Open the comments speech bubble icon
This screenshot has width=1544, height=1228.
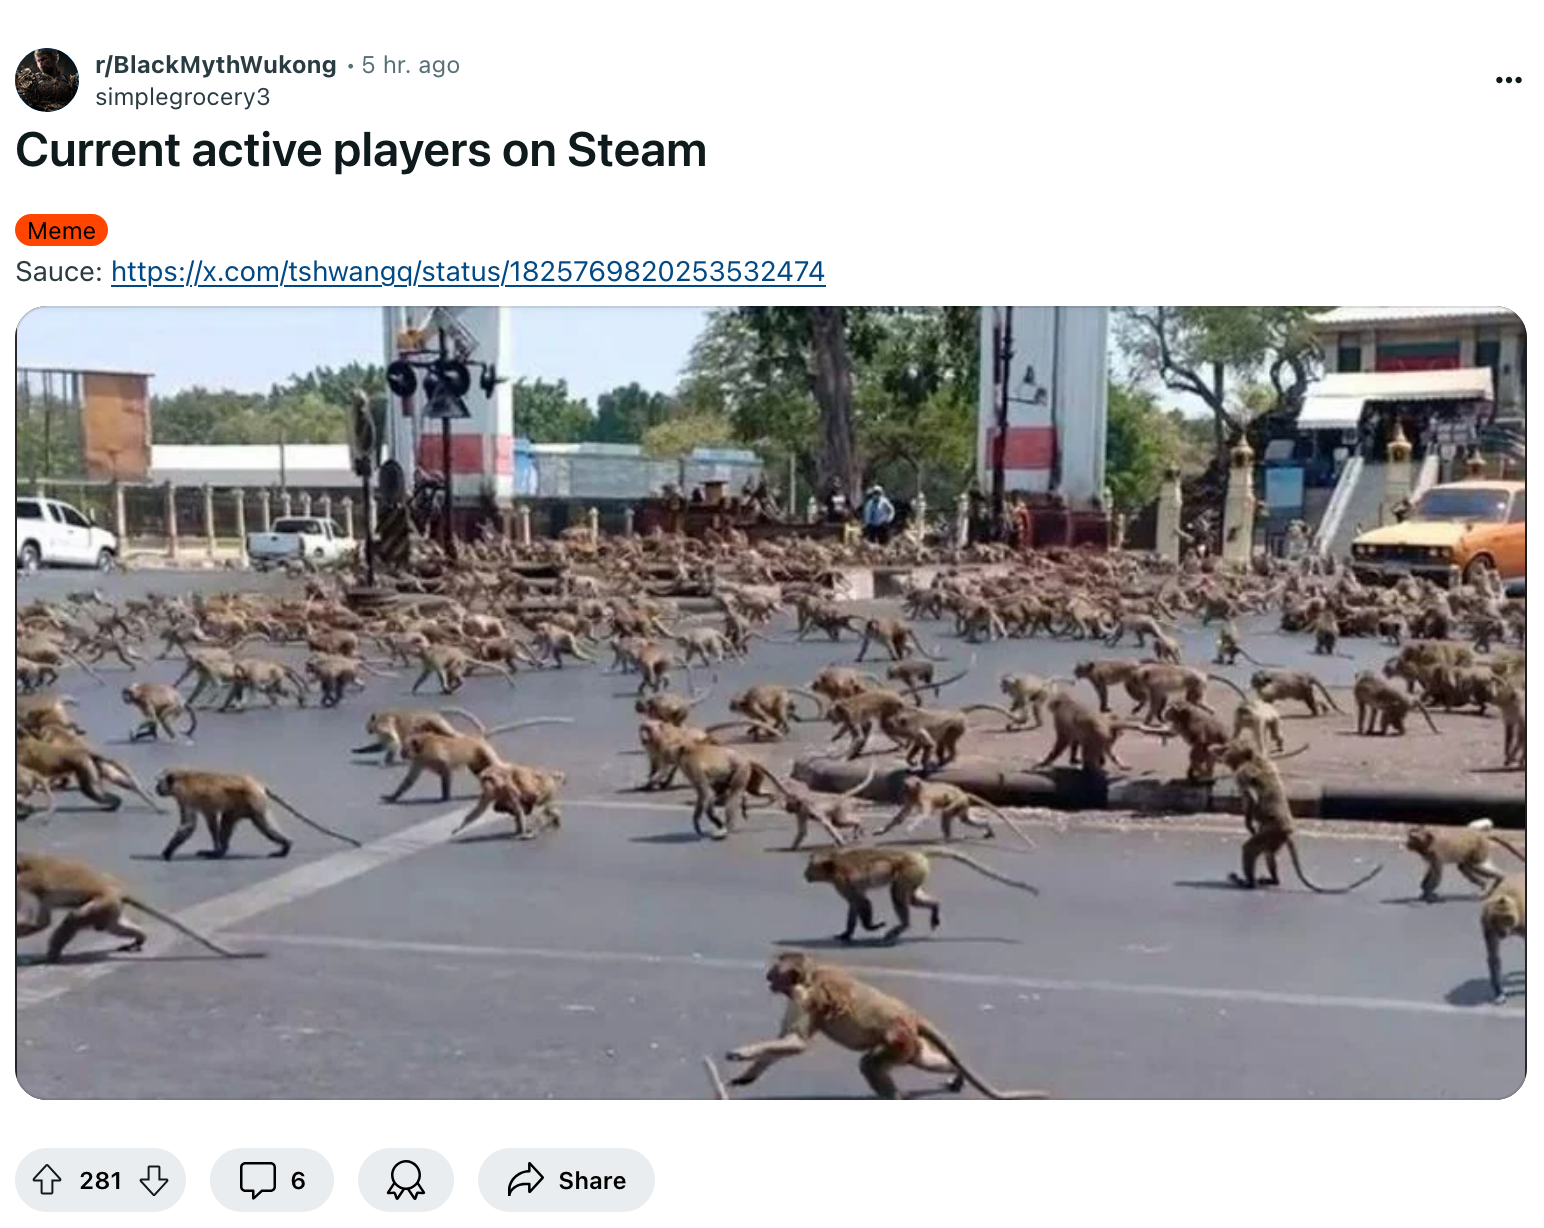257,1180
